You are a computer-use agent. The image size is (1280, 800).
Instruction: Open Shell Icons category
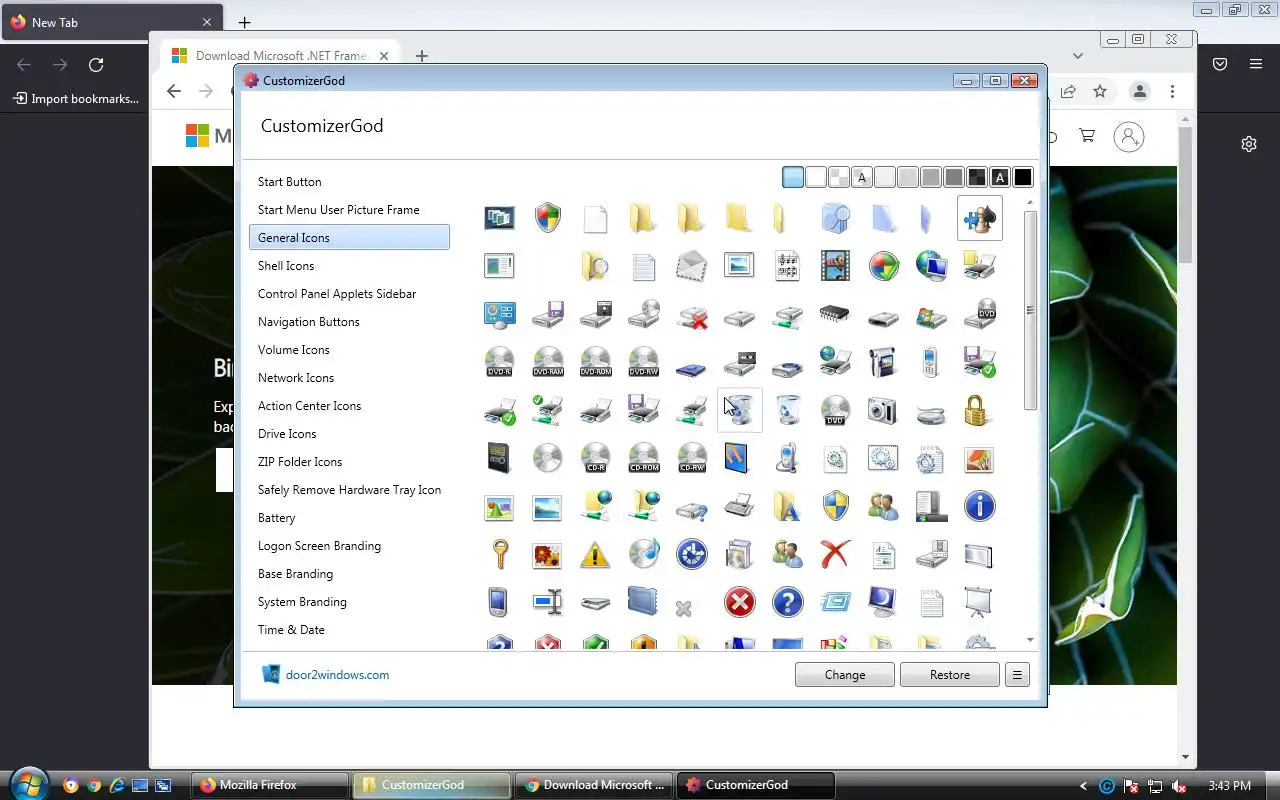(349, 266)
